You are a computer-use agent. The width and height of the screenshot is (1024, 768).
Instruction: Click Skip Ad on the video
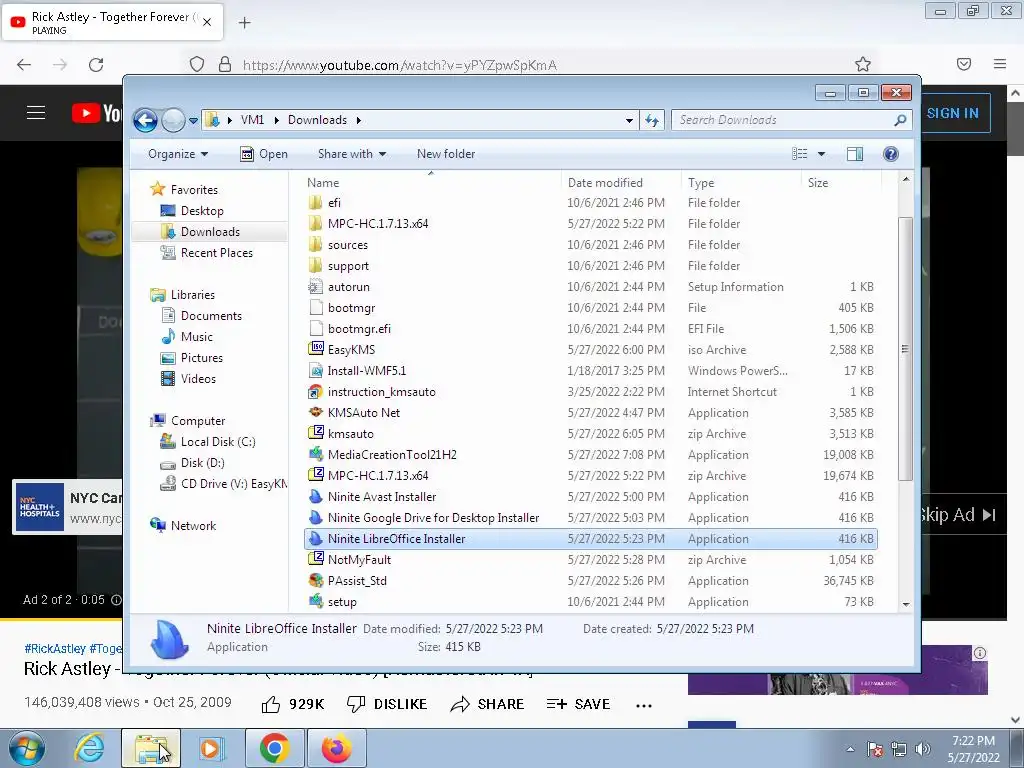pos(958,515)
